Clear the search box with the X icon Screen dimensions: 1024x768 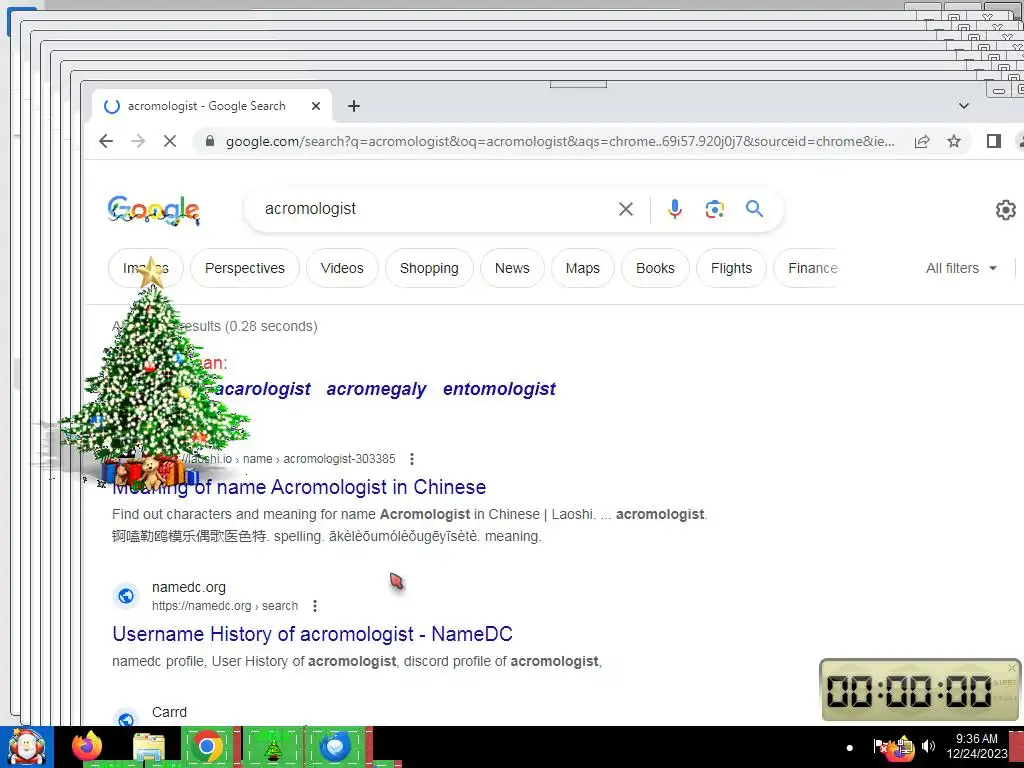pyautogui.click(x=626, y=209)
